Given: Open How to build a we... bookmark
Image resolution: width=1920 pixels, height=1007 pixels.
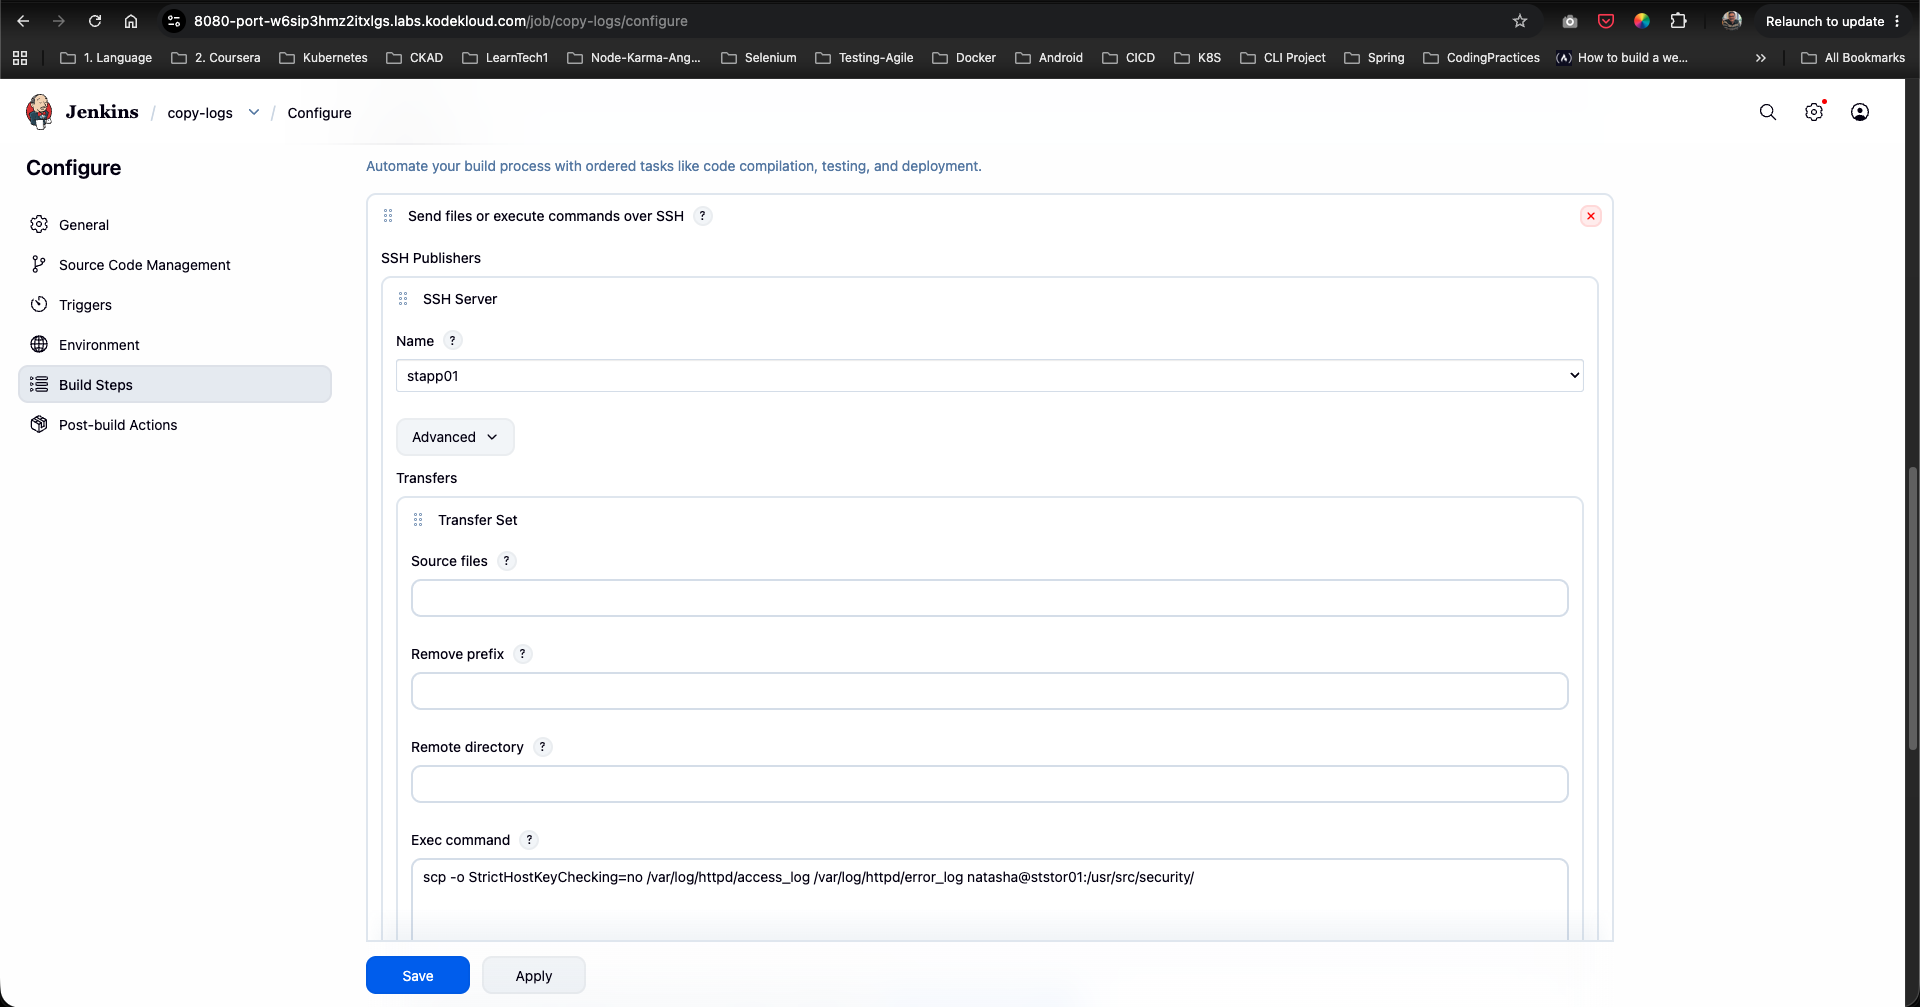Looking at the screenshot, I should pyautogui.click(x=1622, y=58).
